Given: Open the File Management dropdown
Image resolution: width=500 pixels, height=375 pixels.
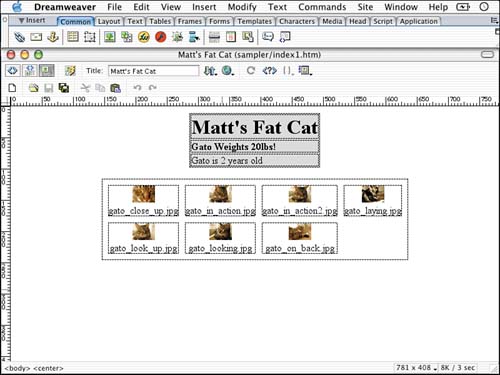Looking at the screenshot, I should (x=210, y=71).
